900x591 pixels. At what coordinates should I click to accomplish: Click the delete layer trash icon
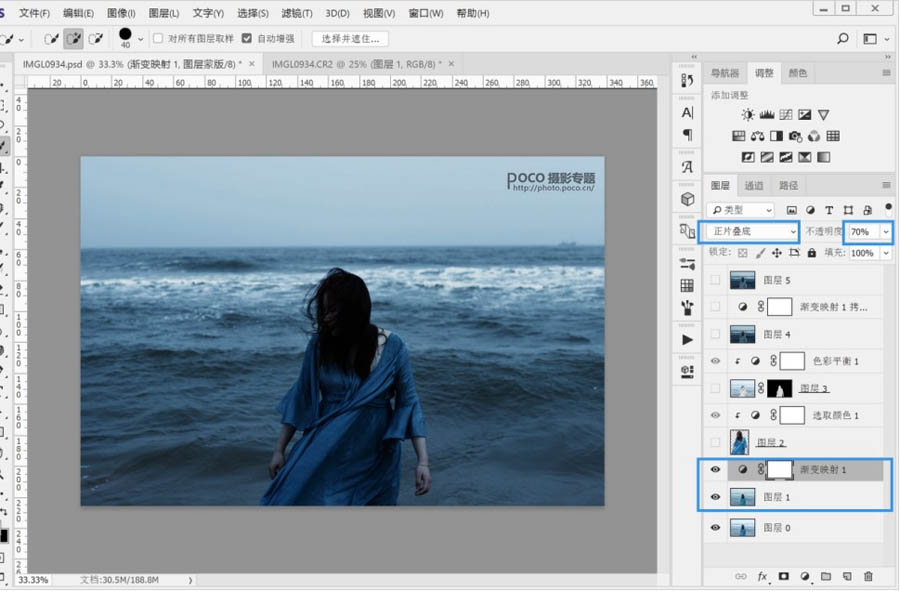pos(868,576)
